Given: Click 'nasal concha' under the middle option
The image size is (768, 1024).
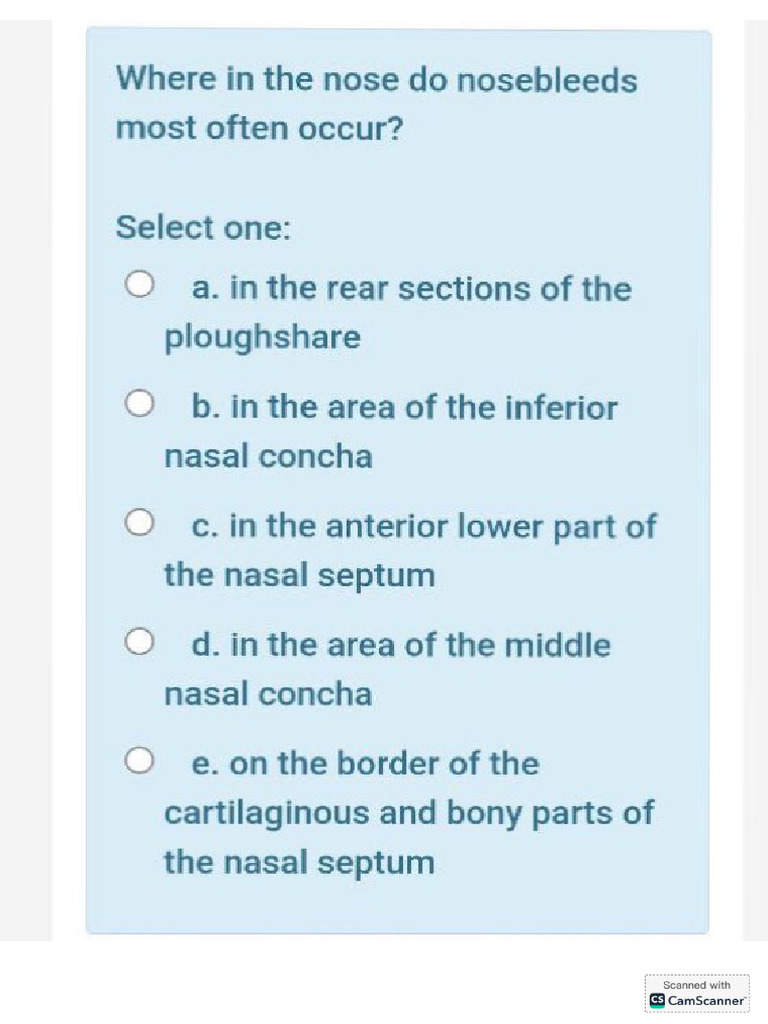Looking at the screenshot, I should [x=268, y=694].
